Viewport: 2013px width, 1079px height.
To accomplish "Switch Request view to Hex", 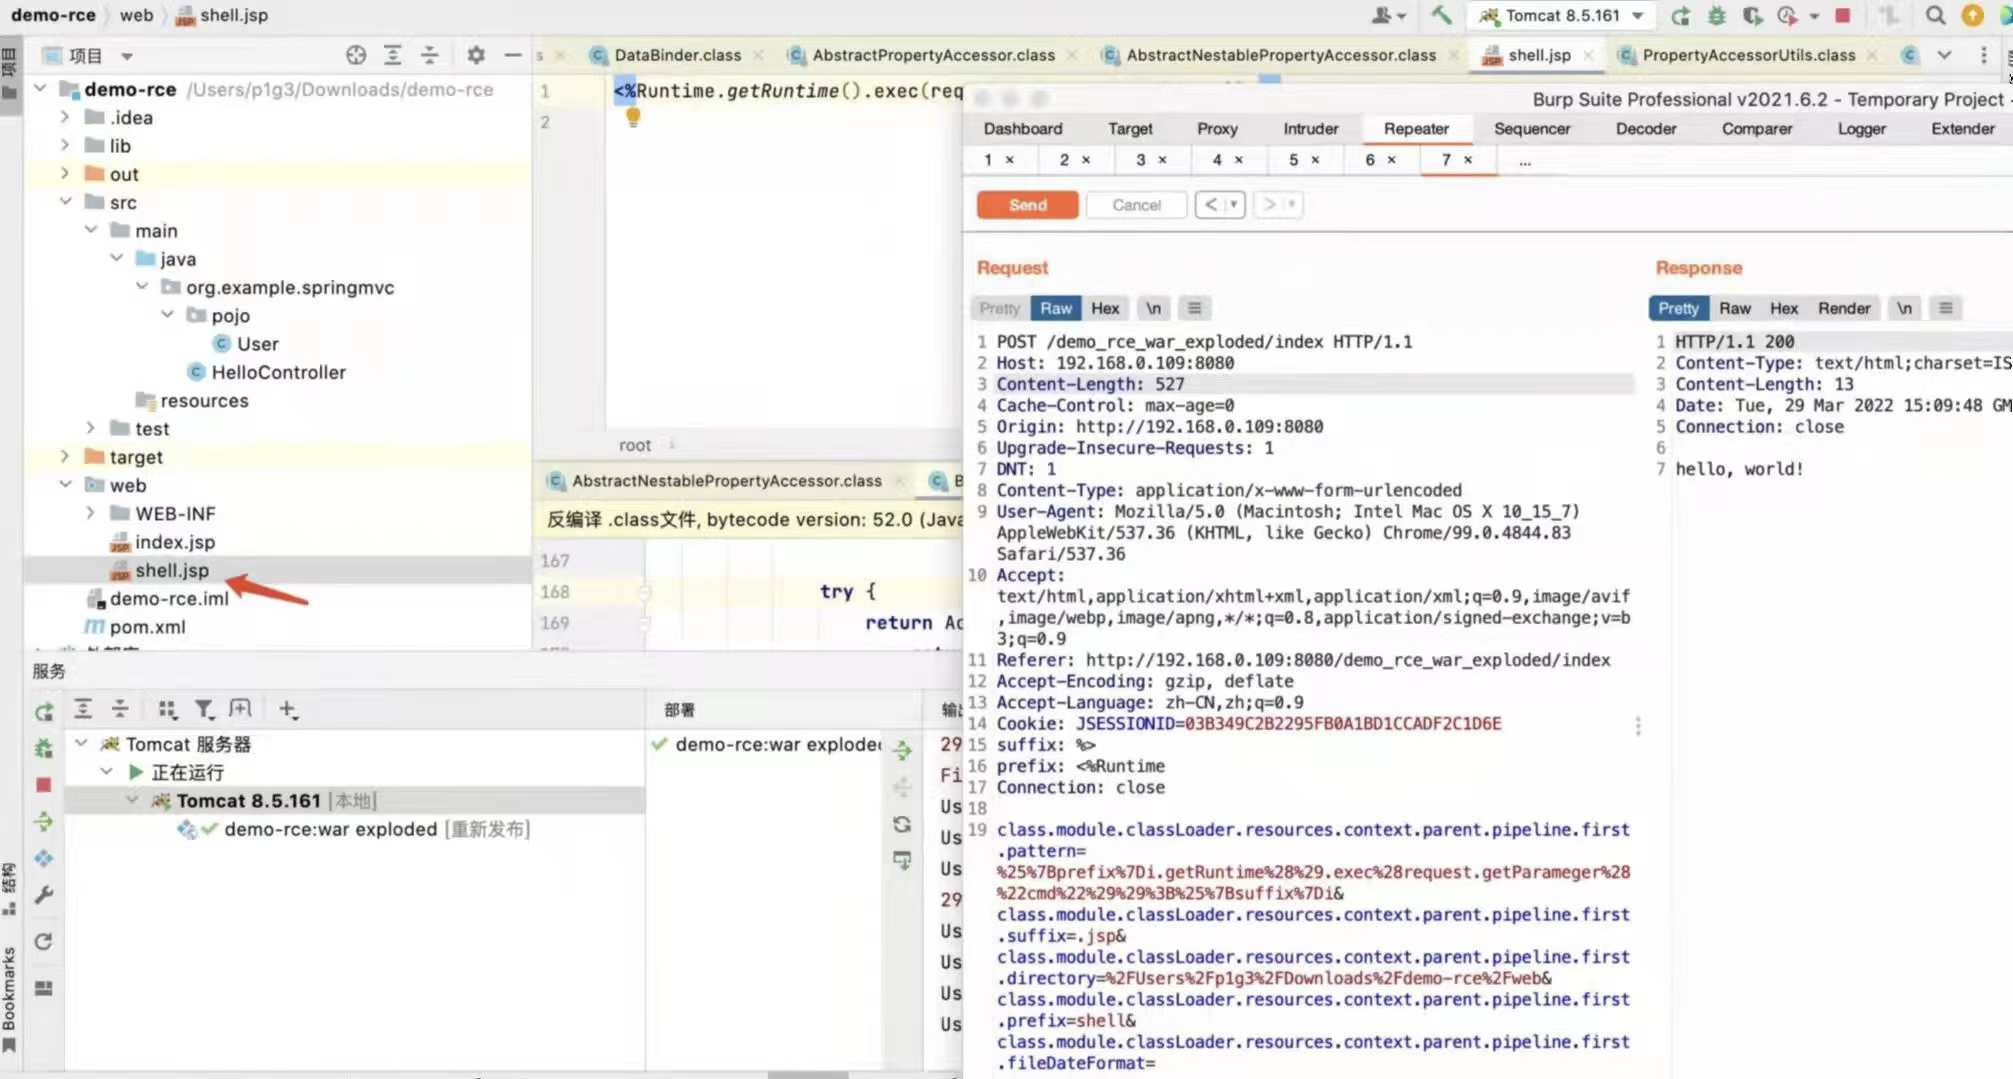I will click(x=1105, y=308).
